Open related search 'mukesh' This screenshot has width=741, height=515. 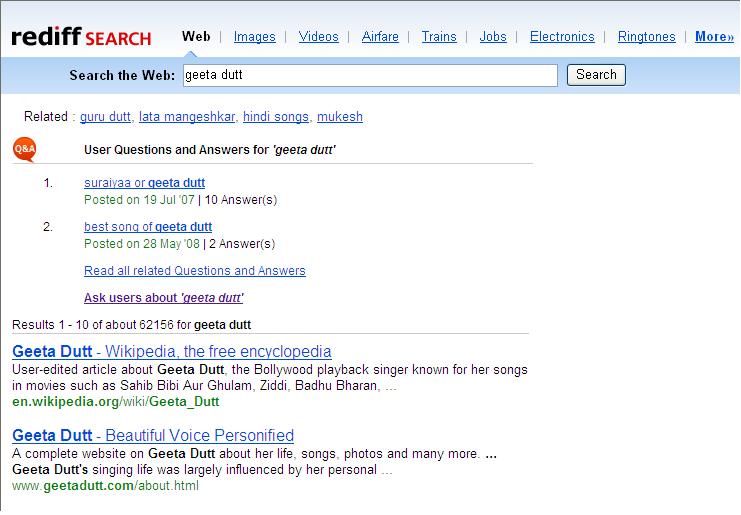click(x=340, y=116)
